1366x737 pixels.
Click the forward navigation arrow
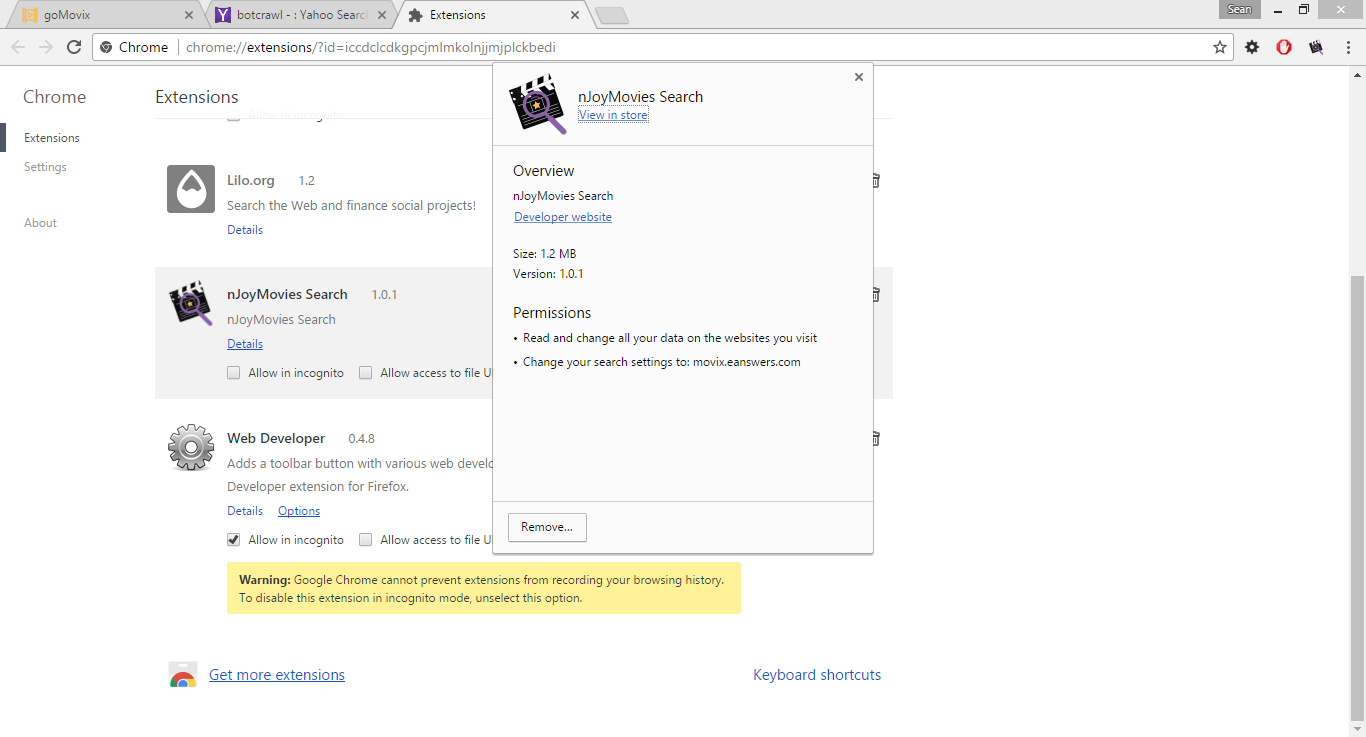click(x=46, y=47)
